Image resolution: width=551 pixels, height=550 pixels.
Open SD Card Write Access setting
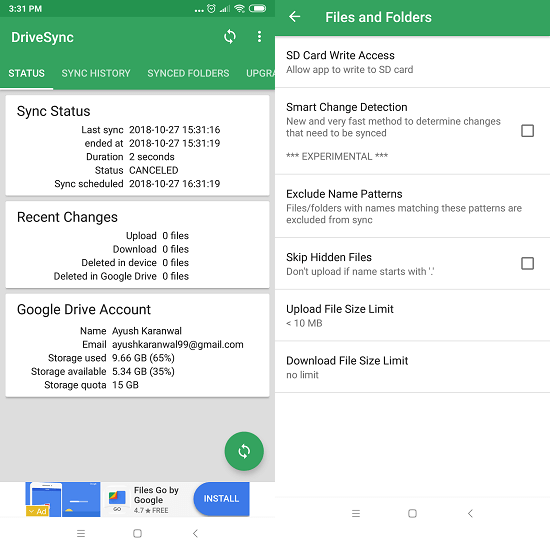click(412, 62)
